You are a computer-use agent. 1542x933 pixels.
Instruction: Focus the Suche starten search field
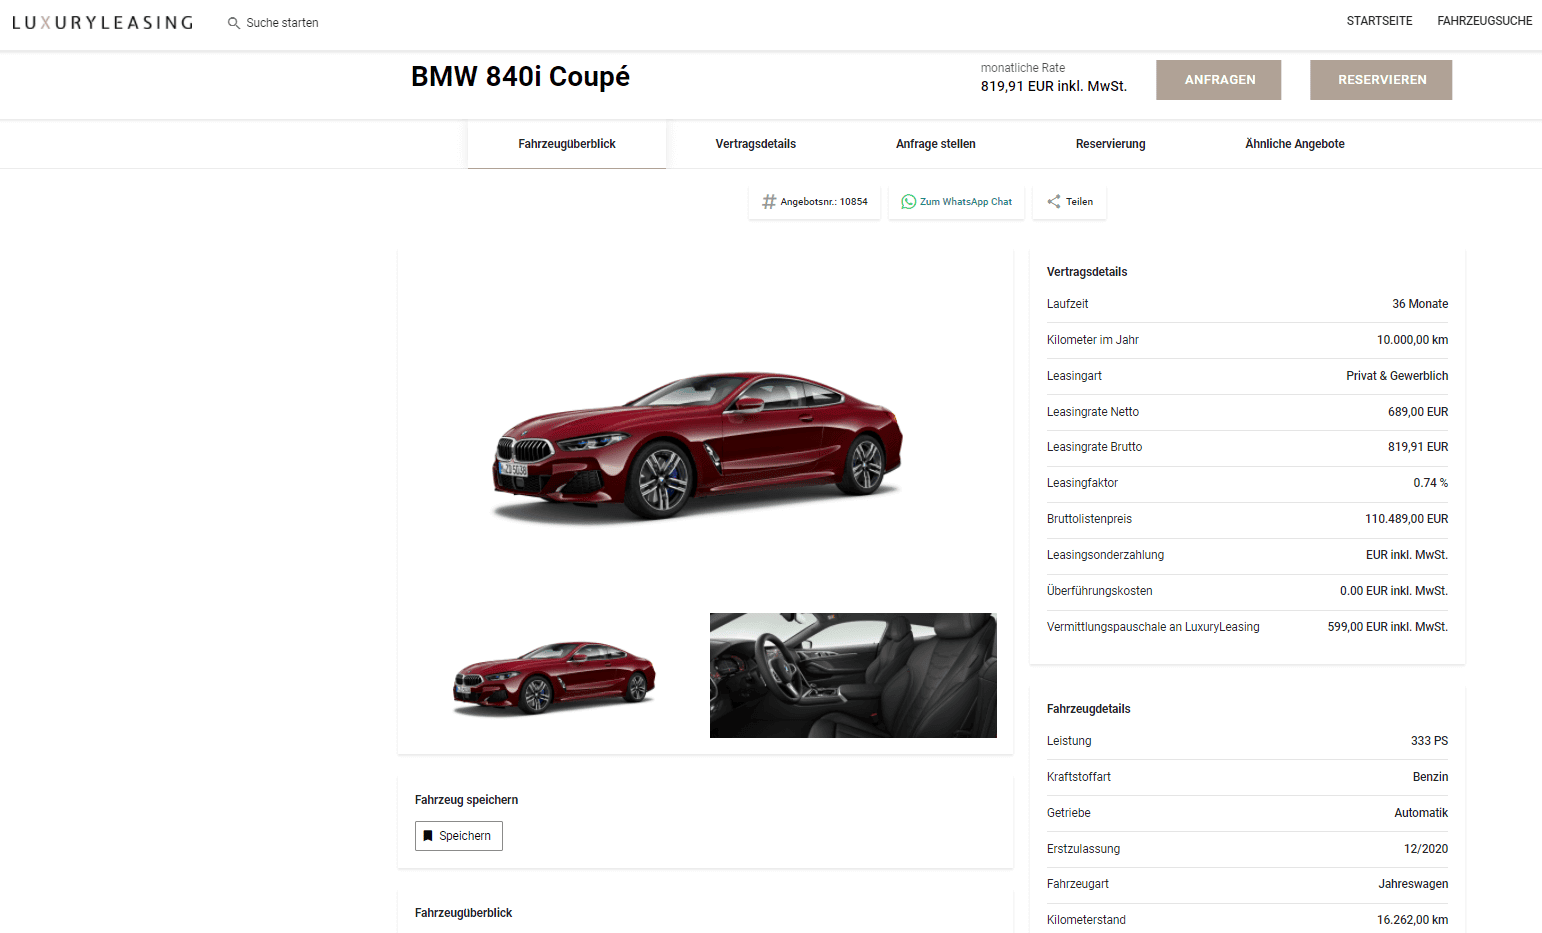pos(282,23)
